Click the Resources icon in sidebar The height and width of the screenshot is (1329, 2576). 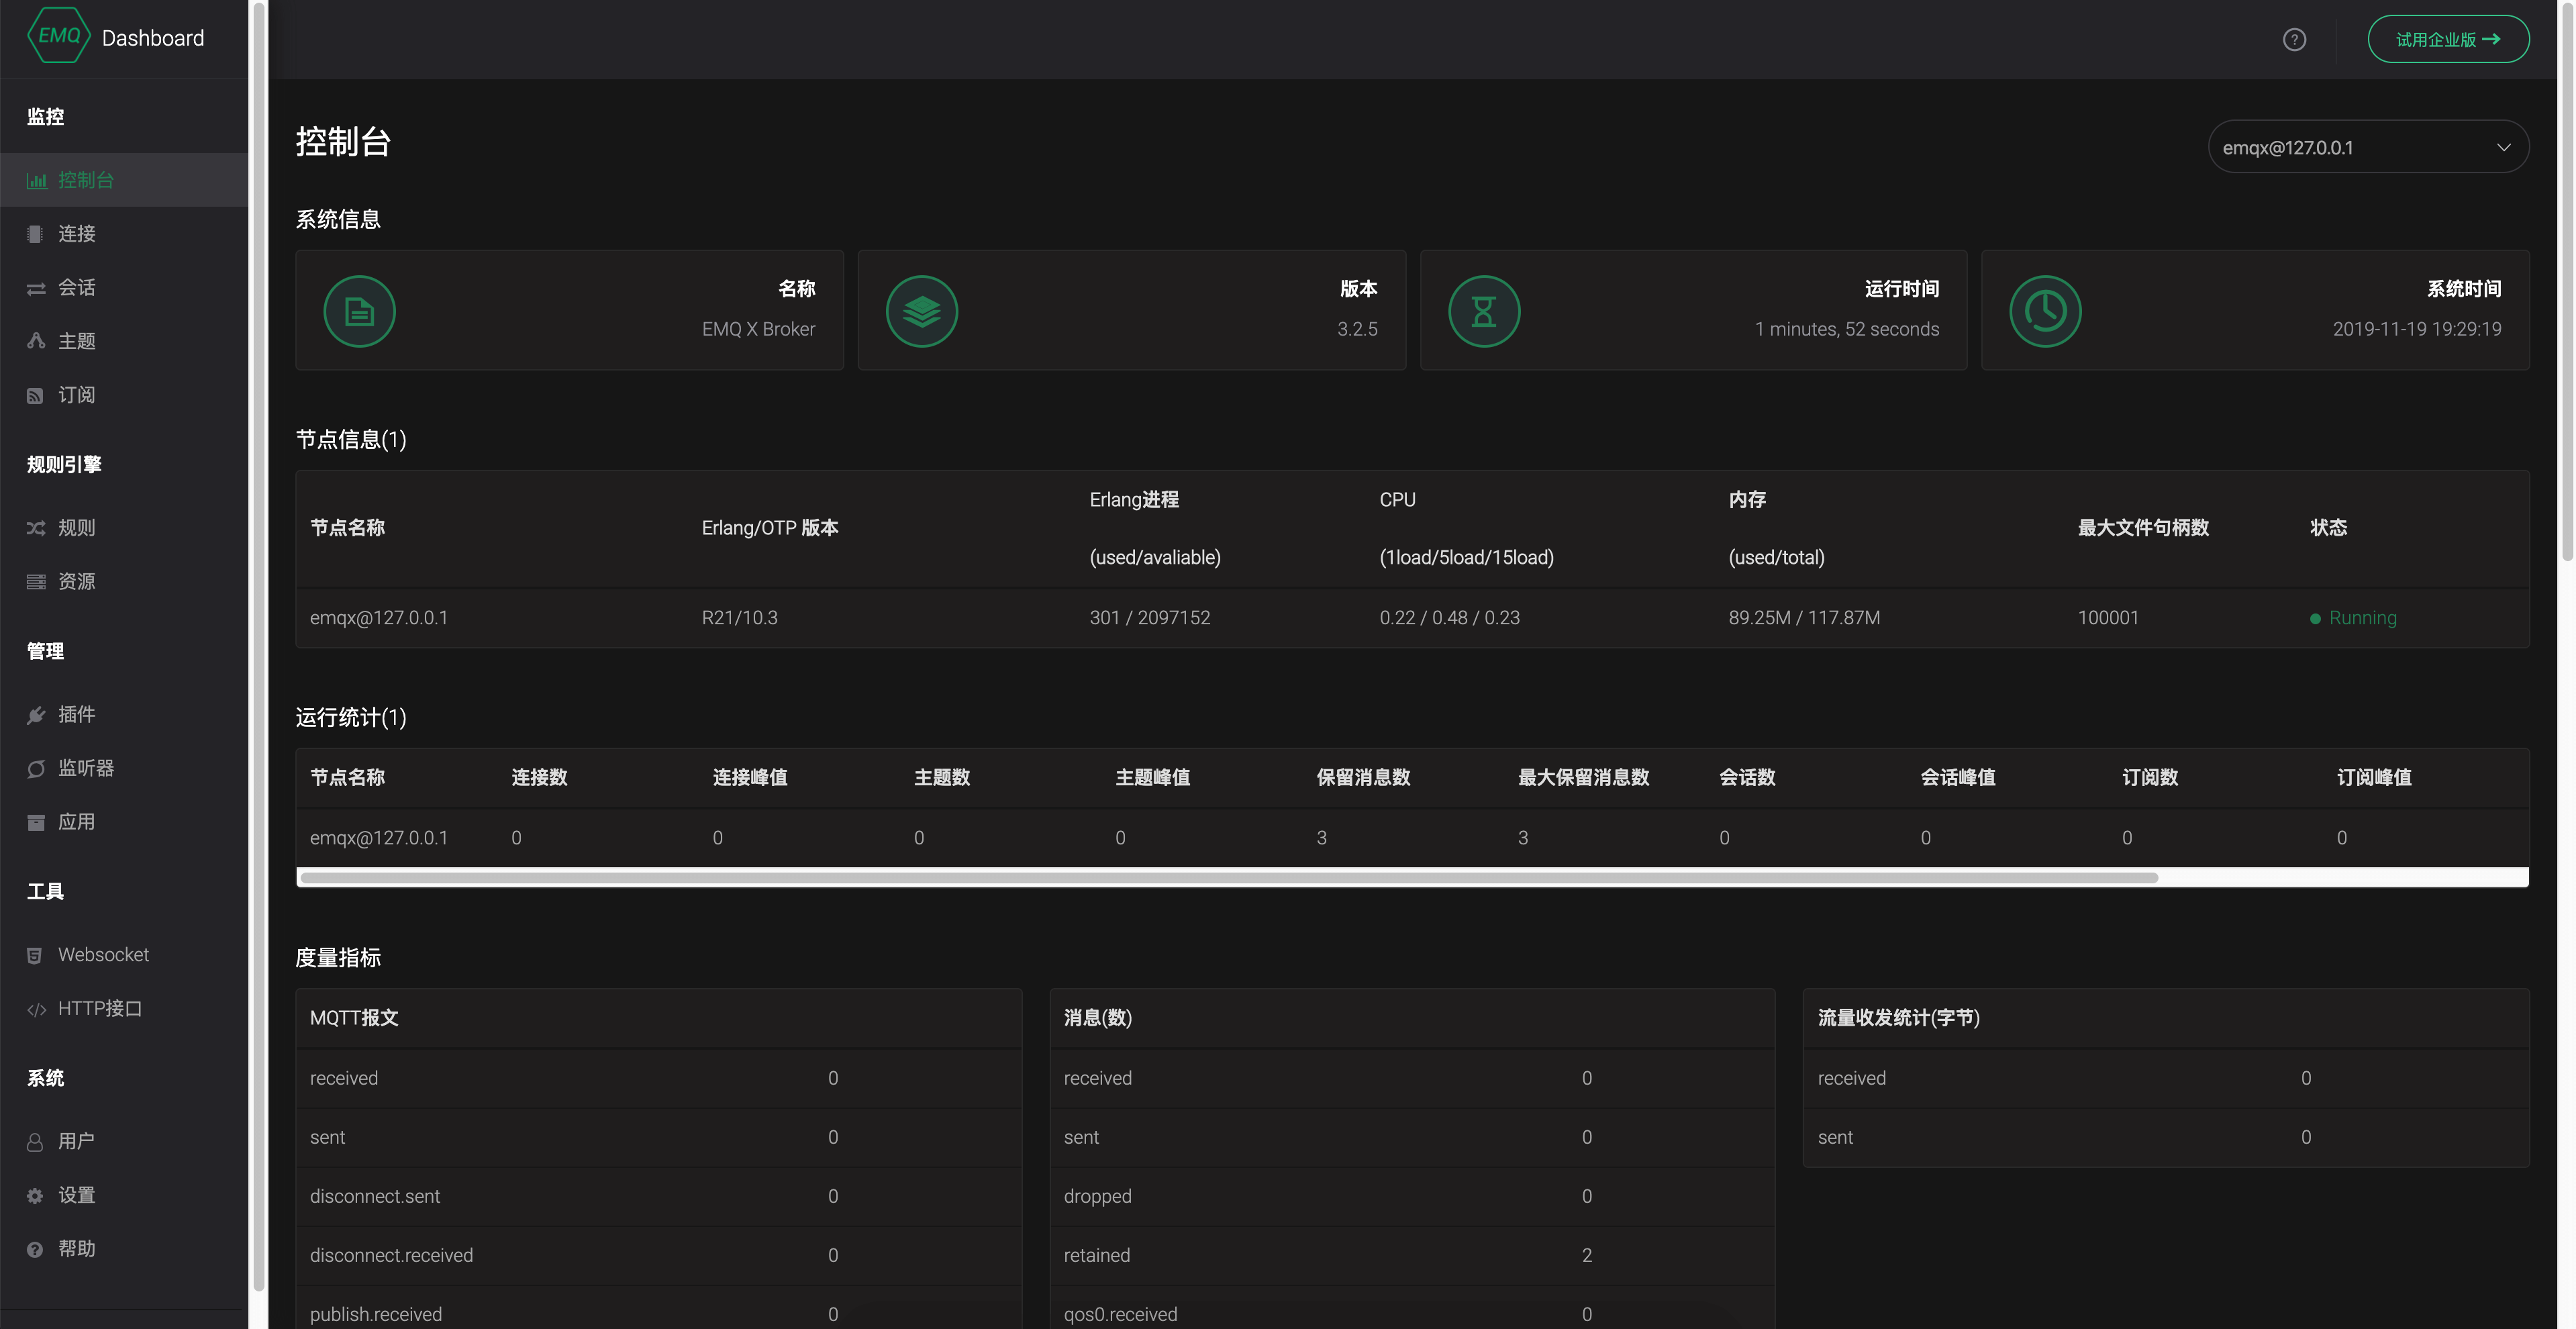tap(35, 581)
